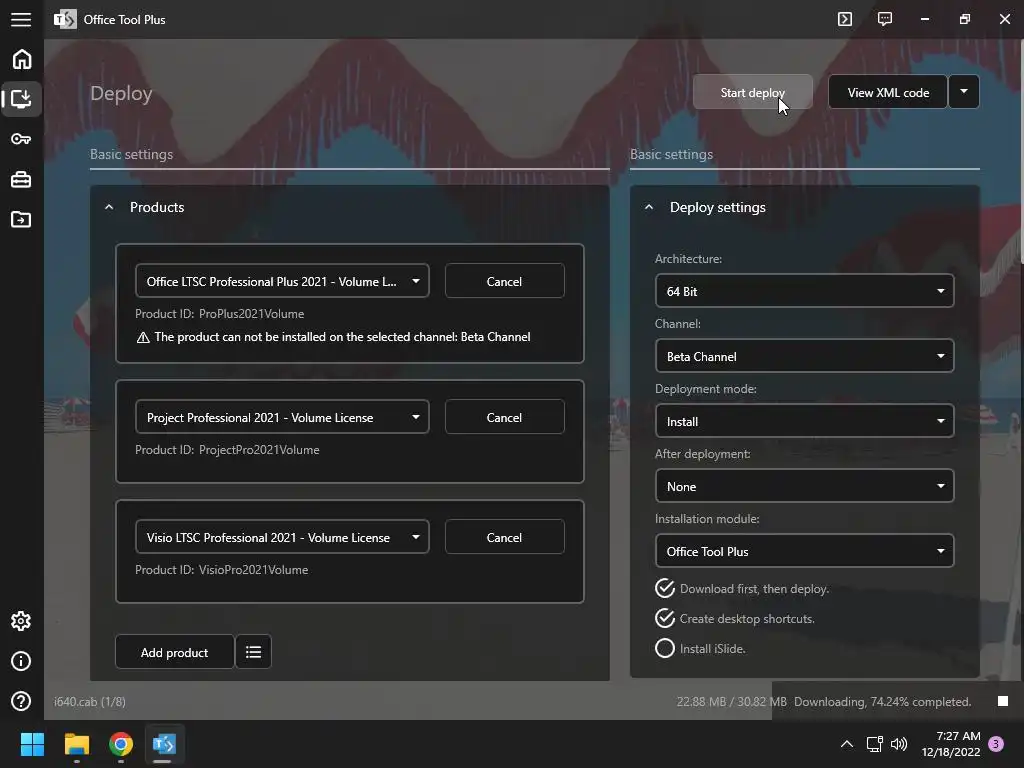Click Beta Channel warning message
Viewport: 1024px width, 768px height.
coord(334,336)
